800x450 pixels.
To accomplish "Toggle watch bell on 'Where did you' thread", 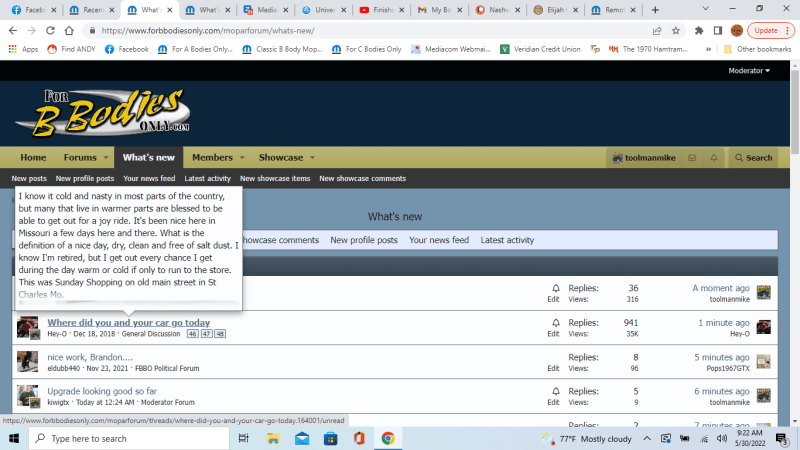I will coord(556,322).
